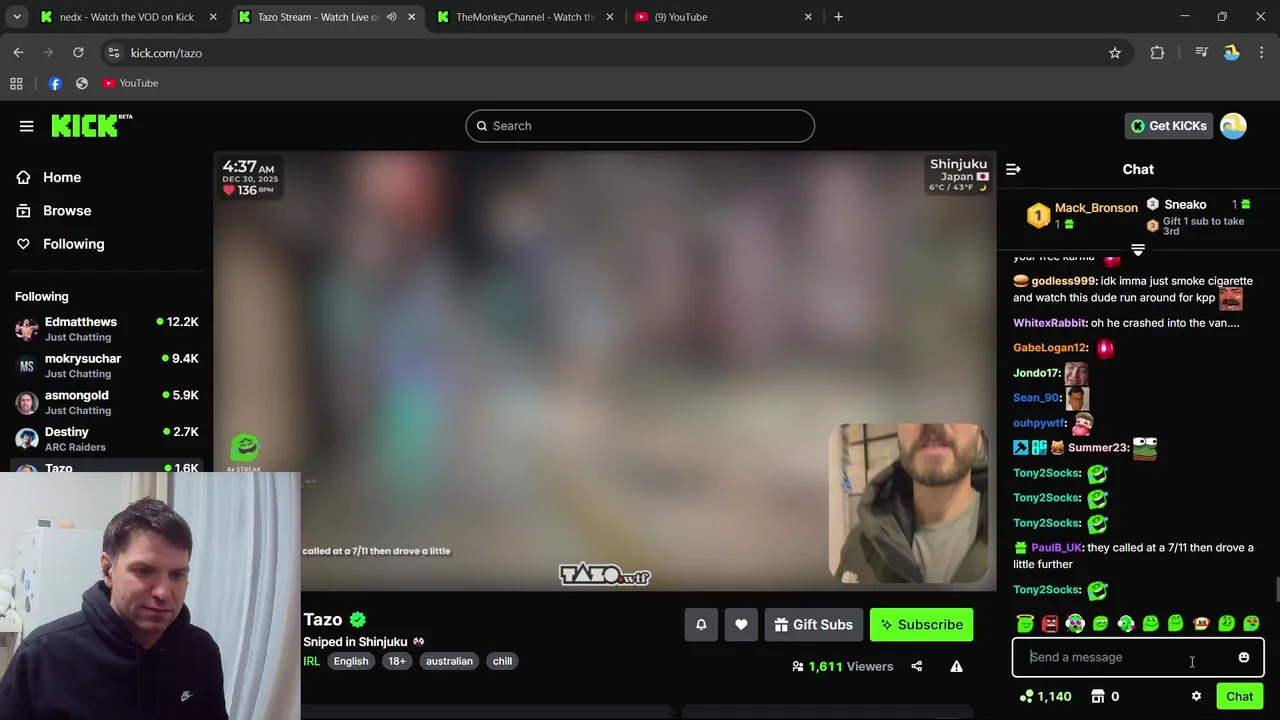The image size is (1280, 720).
Task: Go to Home in sidebar
Action: pos(62,177)
